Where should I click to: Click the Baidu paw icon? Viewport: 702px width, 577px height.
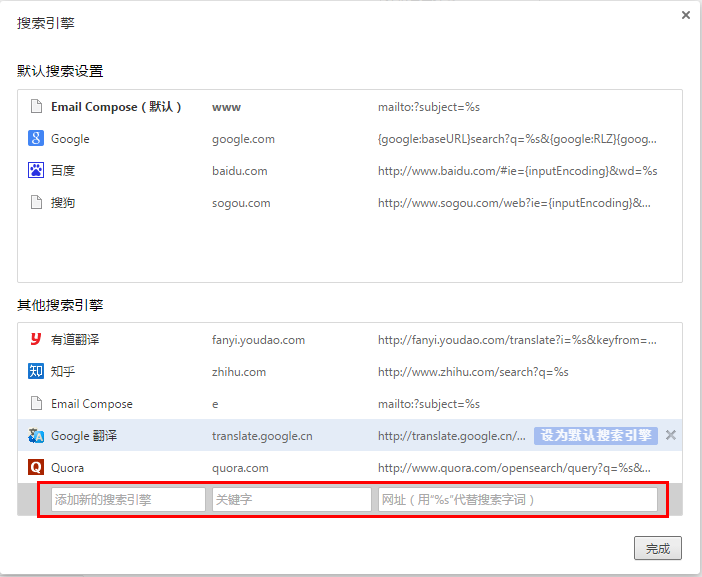click(36, 171)
